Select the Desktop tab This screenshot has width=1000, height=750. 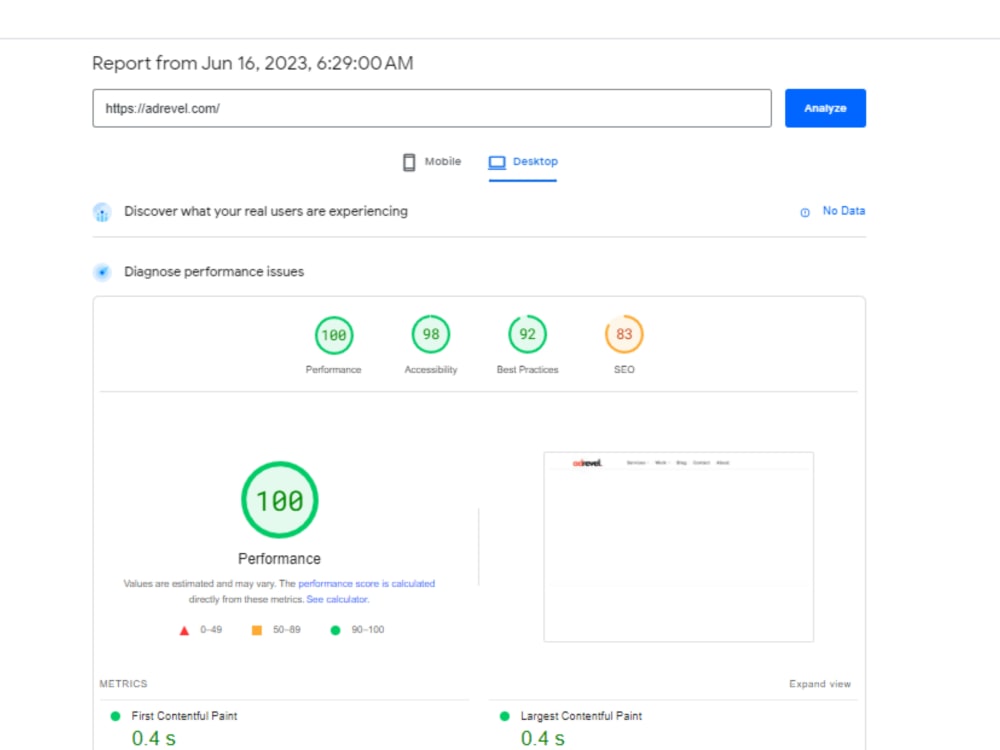(x=523, y=162)
